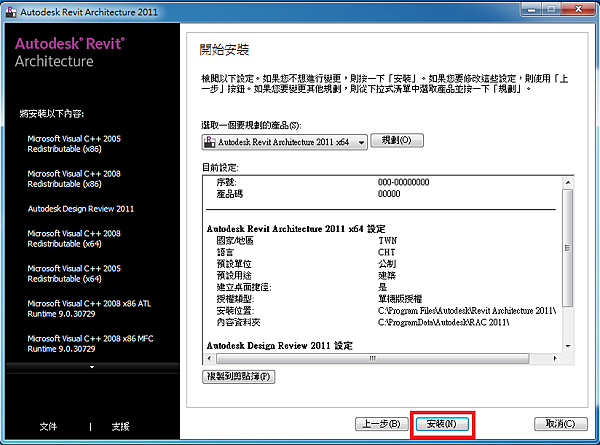Viewport: 600px width, 445px height.
Task: Click the vertical scrollbar thumb in settings
Action: (x=568, y=248)
